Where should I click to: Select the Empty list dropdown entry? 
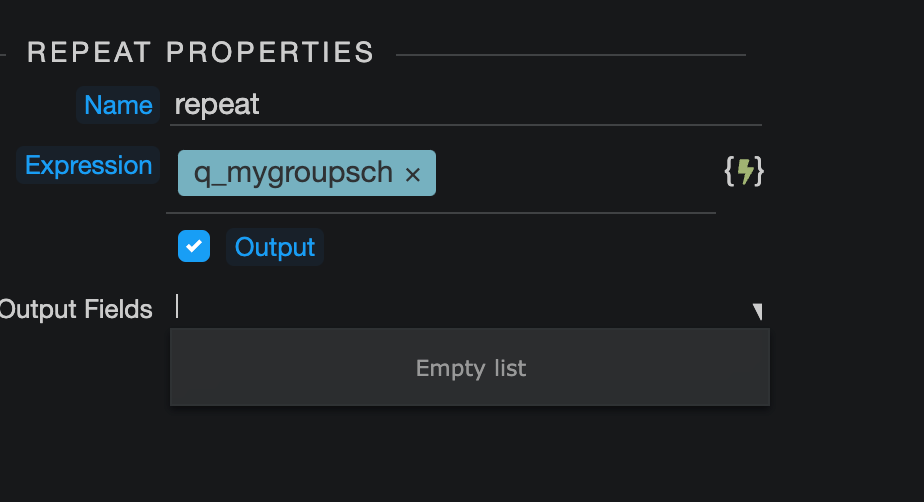pyautogui.click(x=470, y=368)
